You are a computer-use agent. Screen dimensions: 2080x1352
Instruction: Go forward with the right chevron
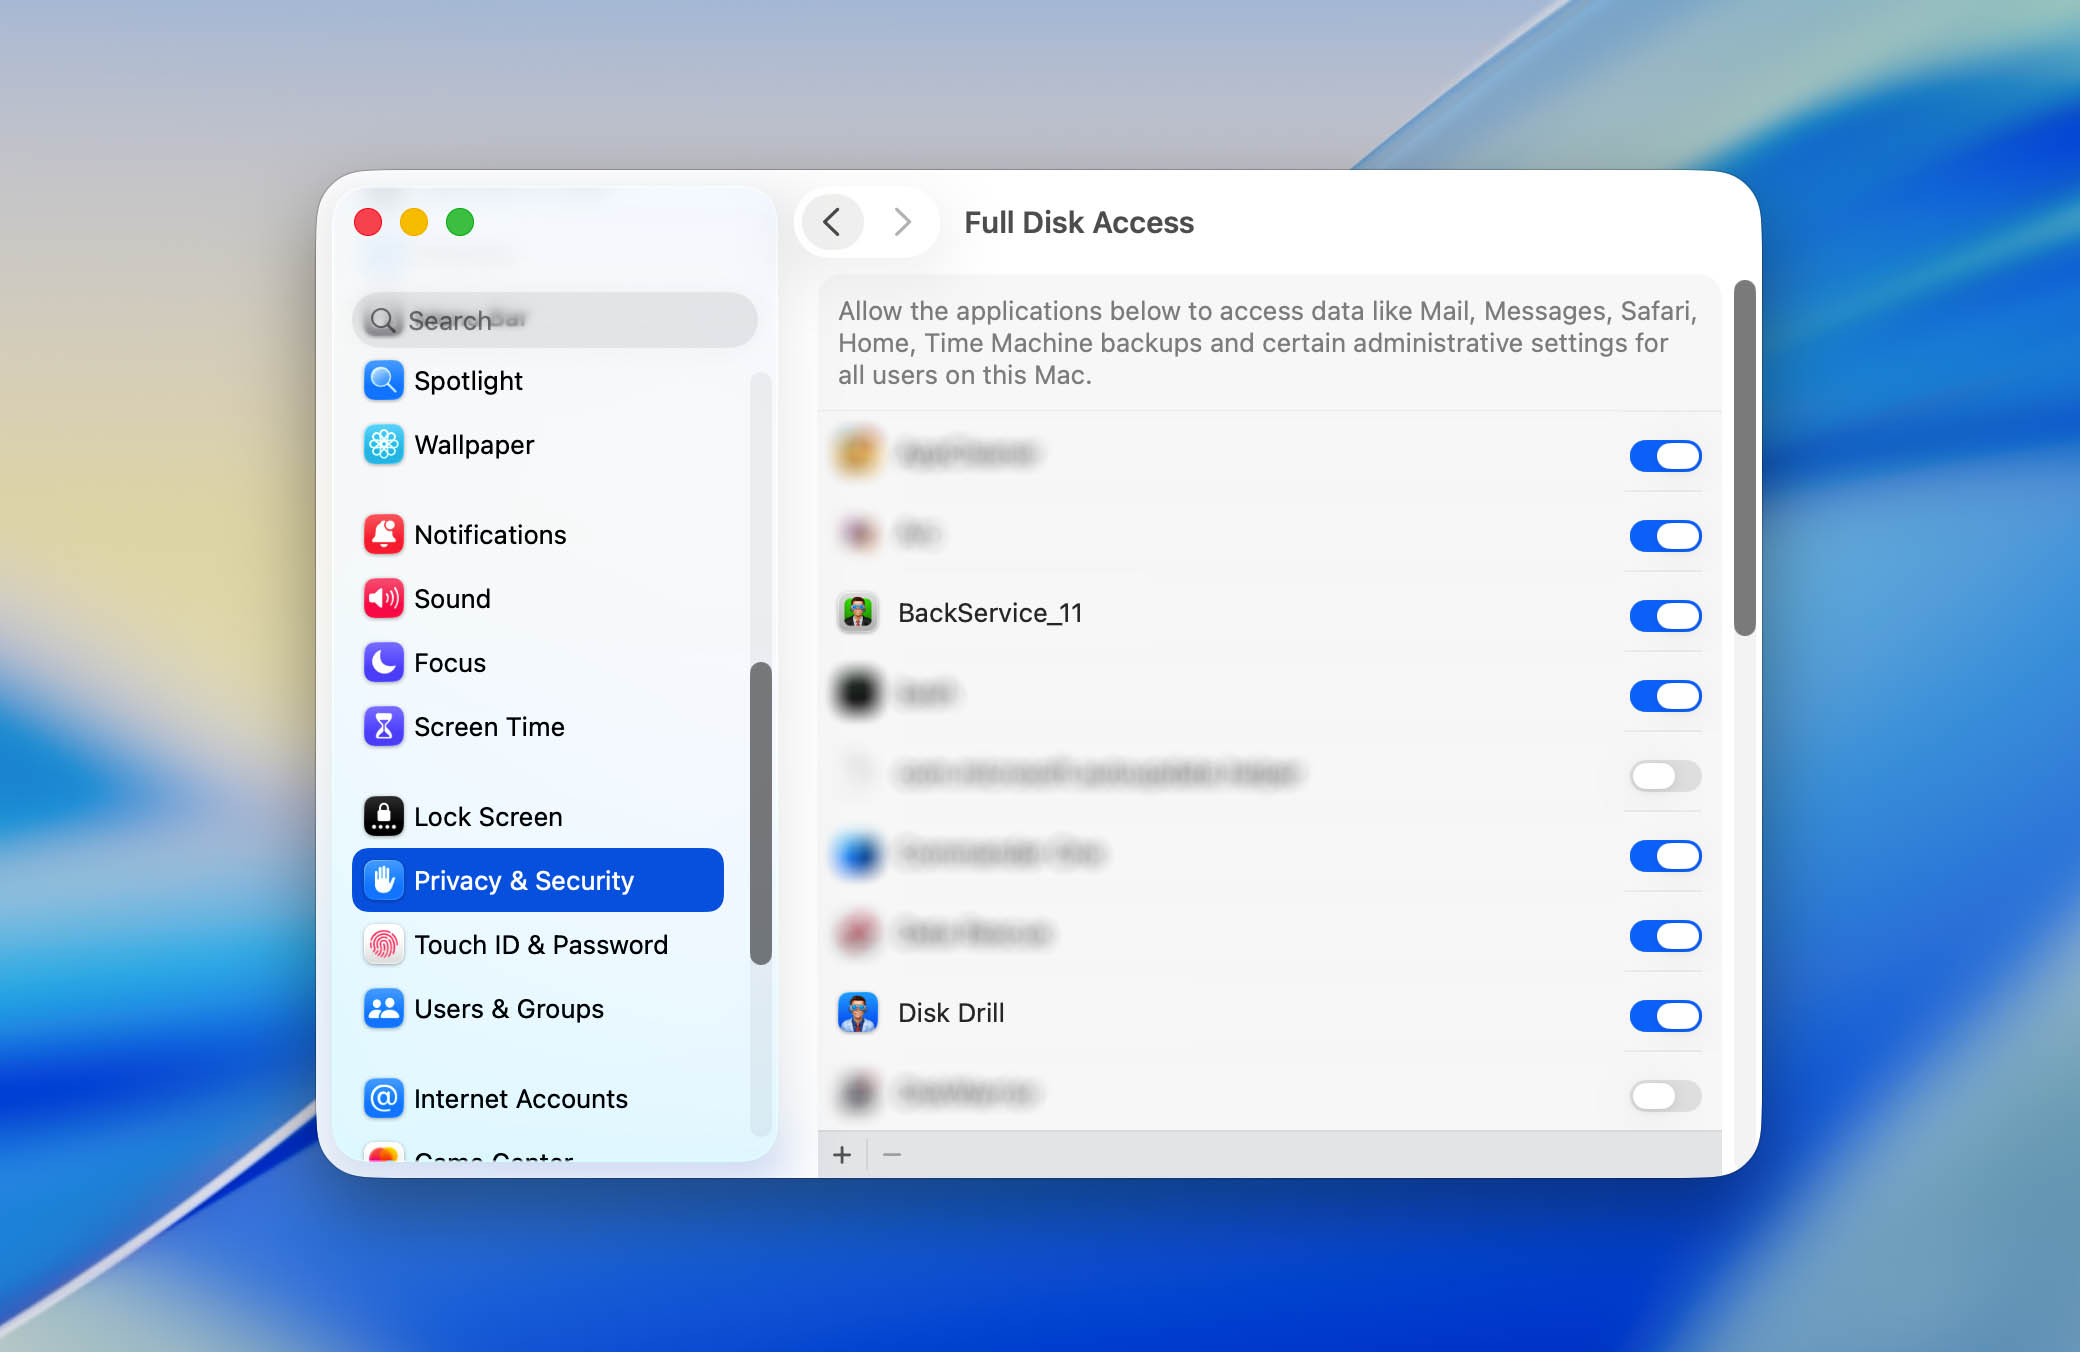pos(902,222)
